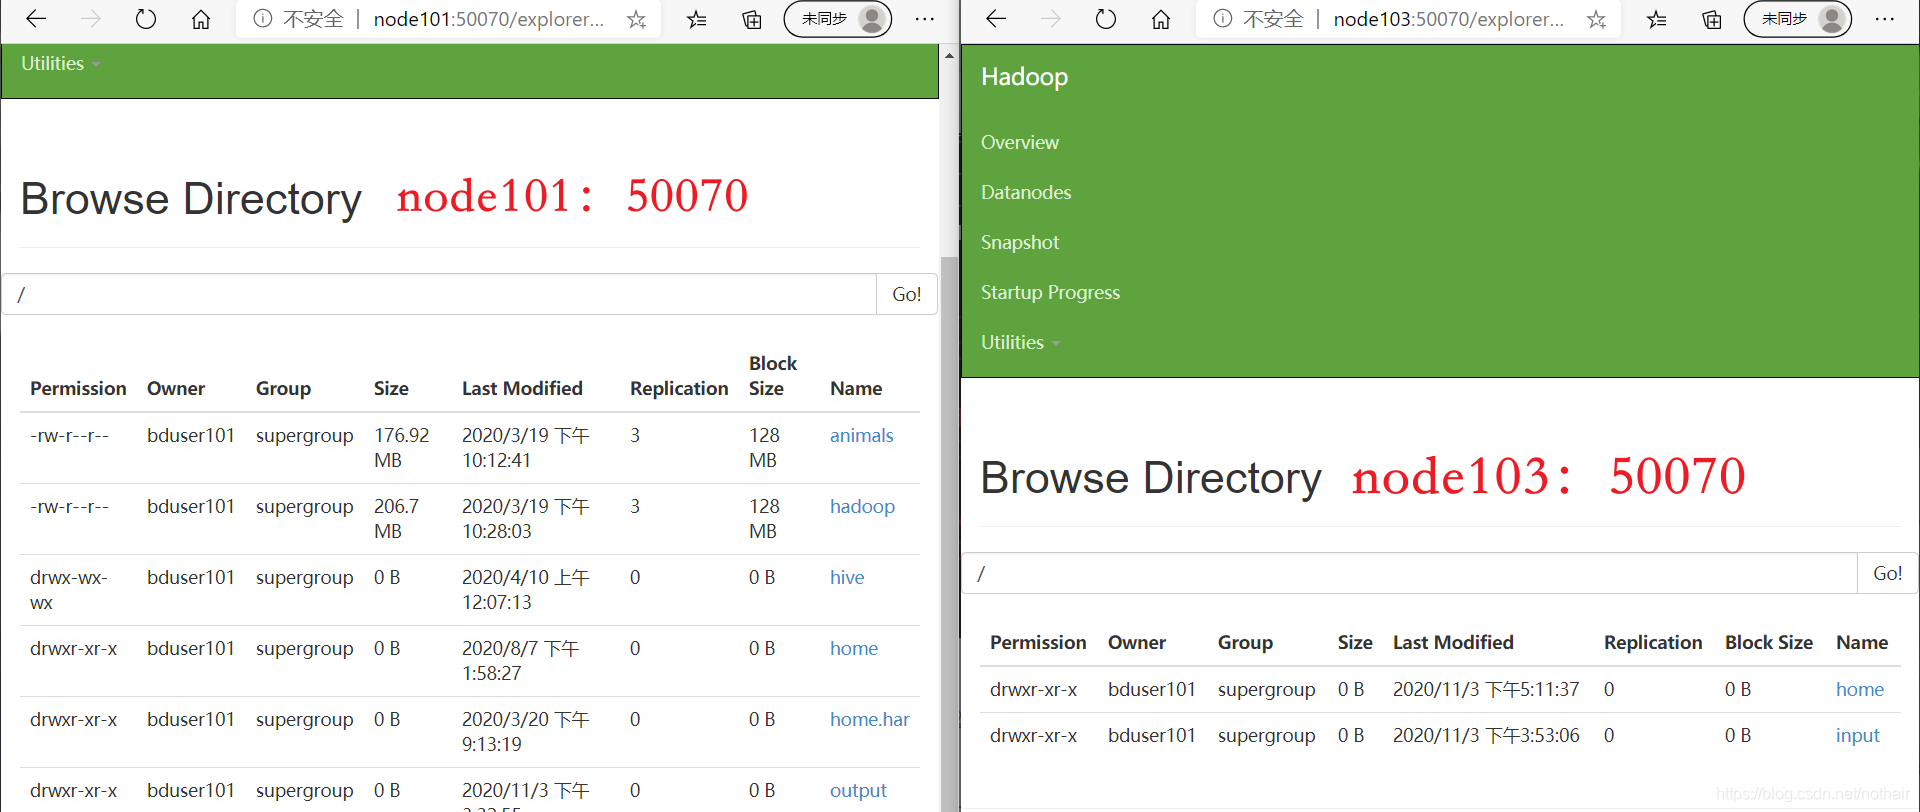The height and width of the screenshot is (812, 1920).
Task: Click Go! button in node101 page
Action: coord(907,294)
